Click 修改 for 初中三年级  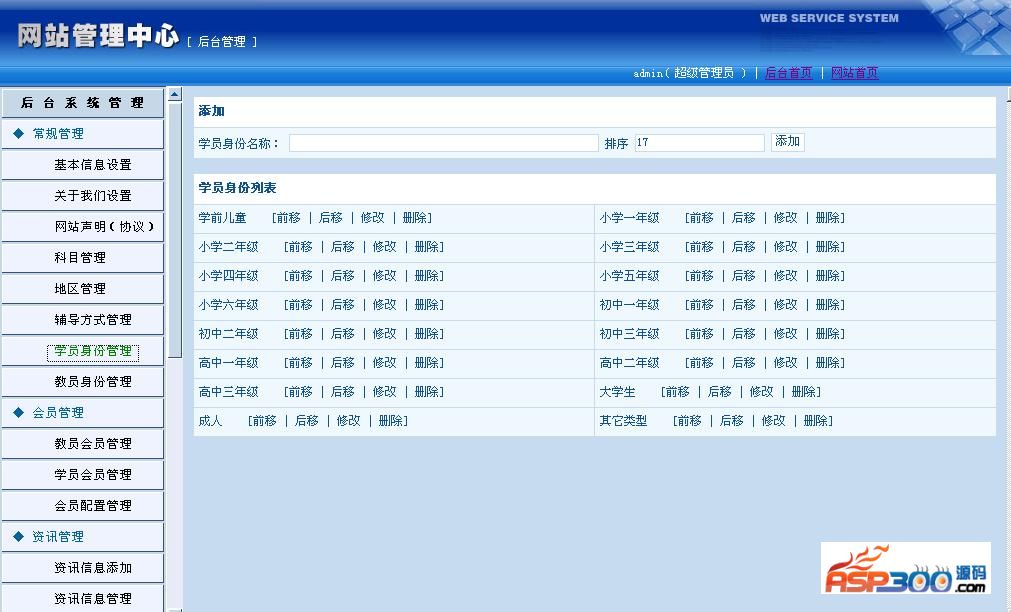click(x=785, y=334)
